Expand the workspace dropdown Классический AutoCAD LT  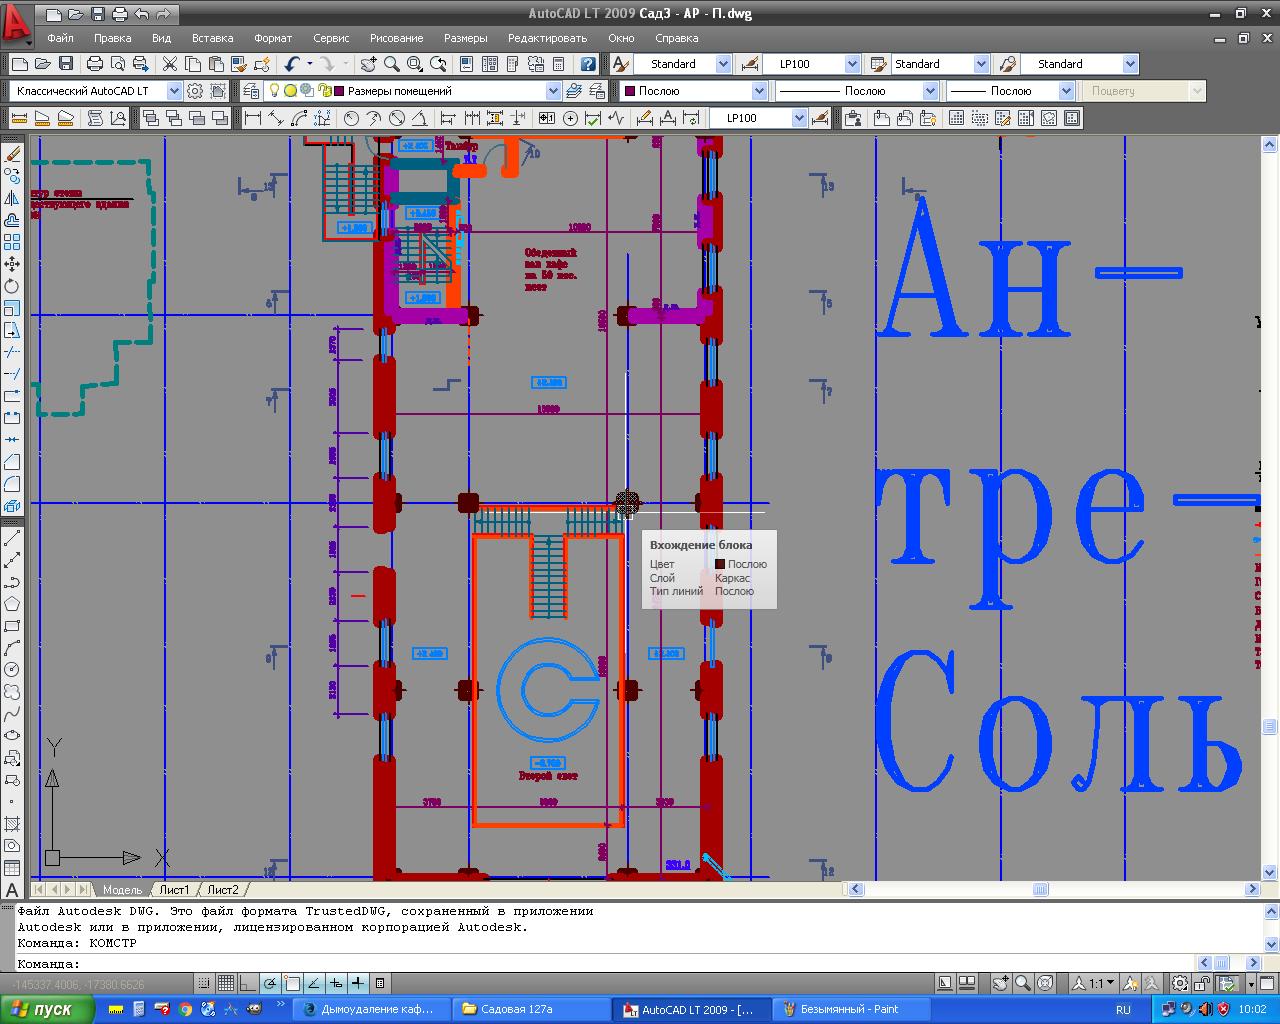coord(174,91)
